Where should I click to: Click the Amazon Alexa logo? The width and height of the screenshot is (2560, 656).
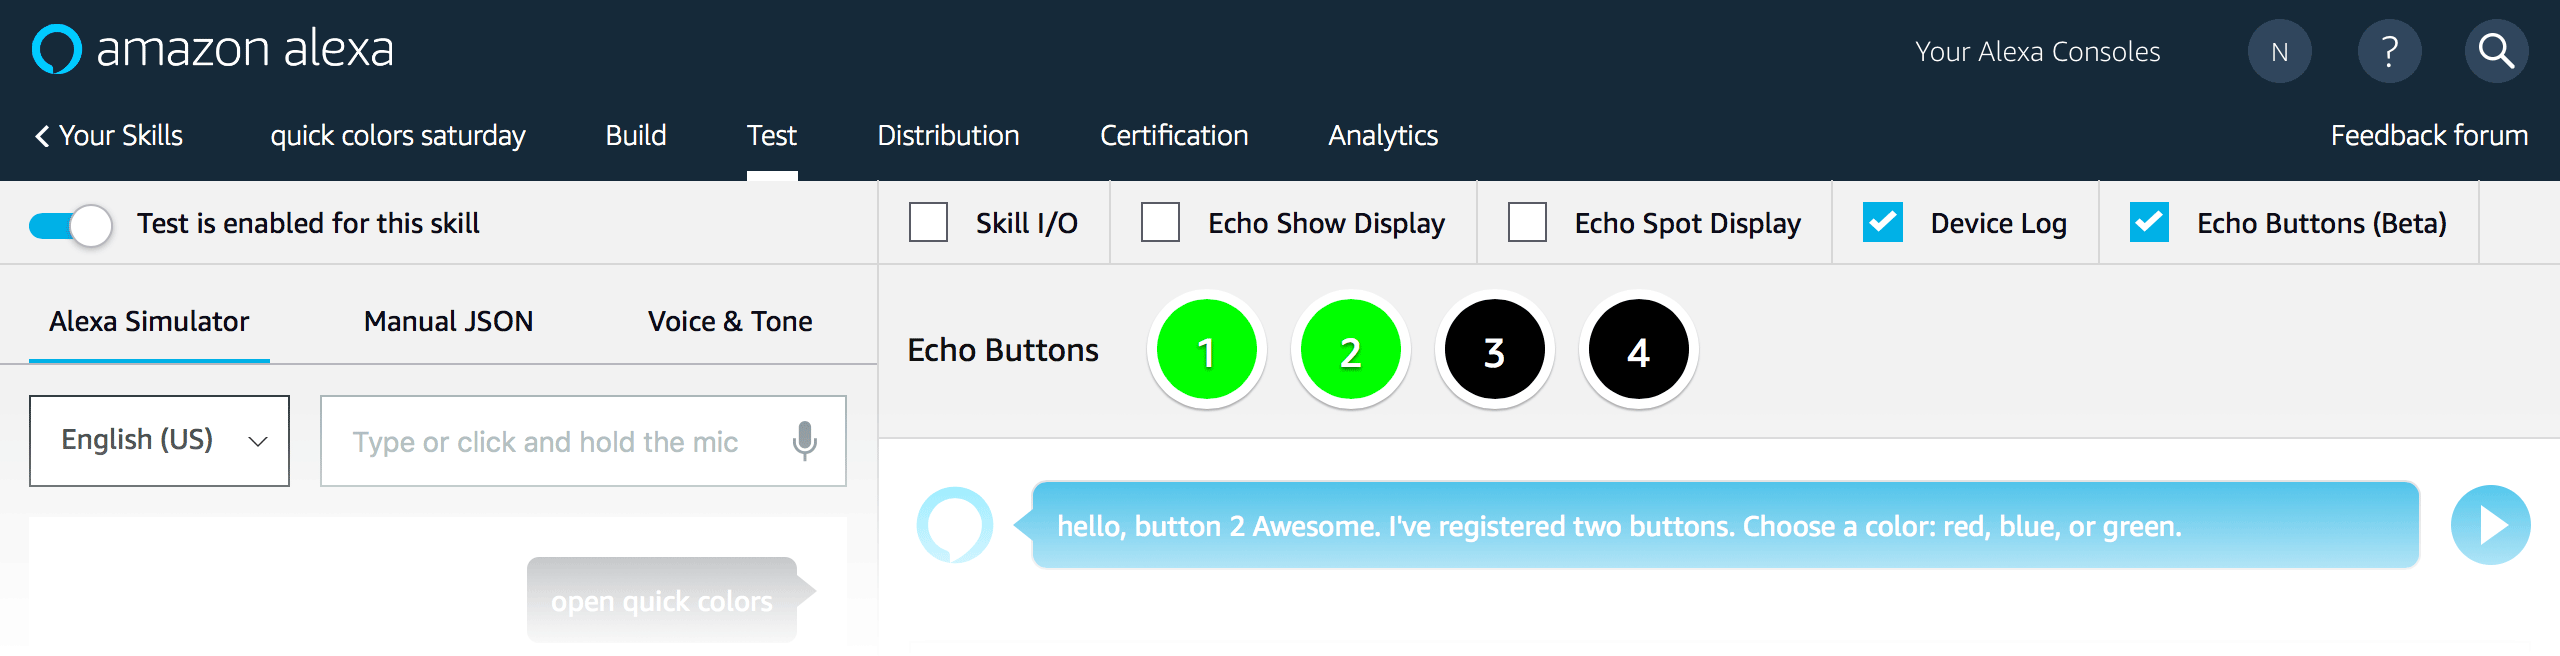[x=213, y=49]
